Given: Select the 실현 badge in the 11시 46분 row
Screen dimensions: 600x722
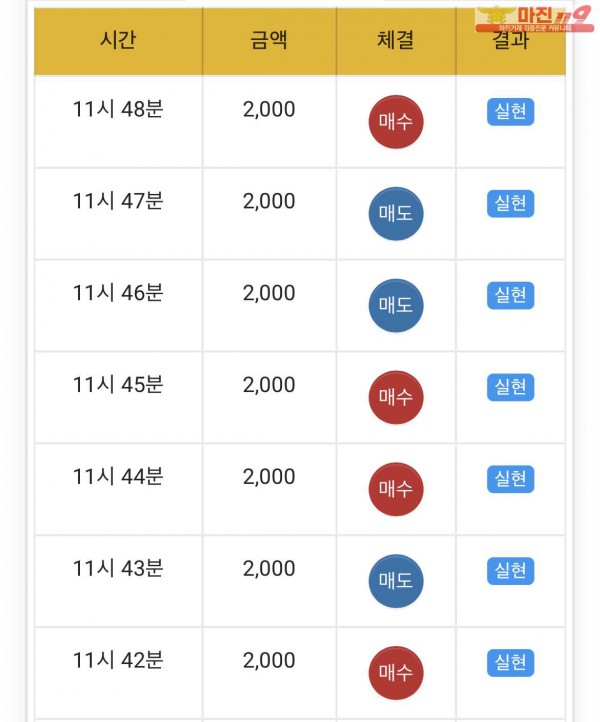Looking at the screenshot, I should tap(511, 295).
